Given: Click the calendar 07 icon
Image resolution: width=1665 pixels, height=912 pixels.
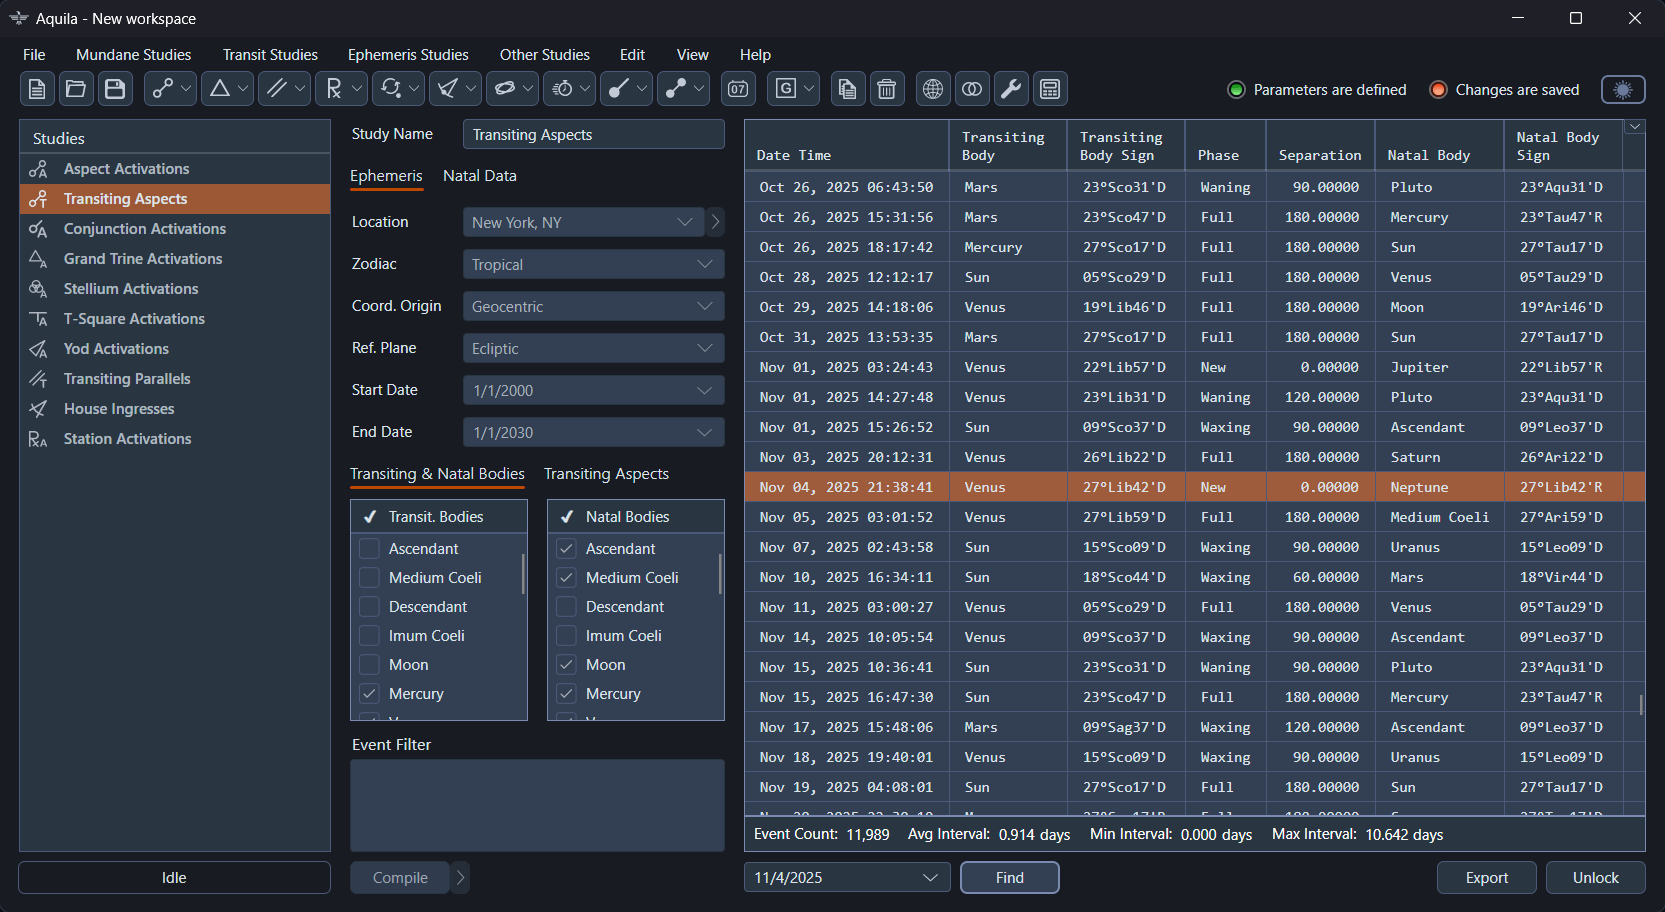Looking at the screenshot, I should point(738,89).
